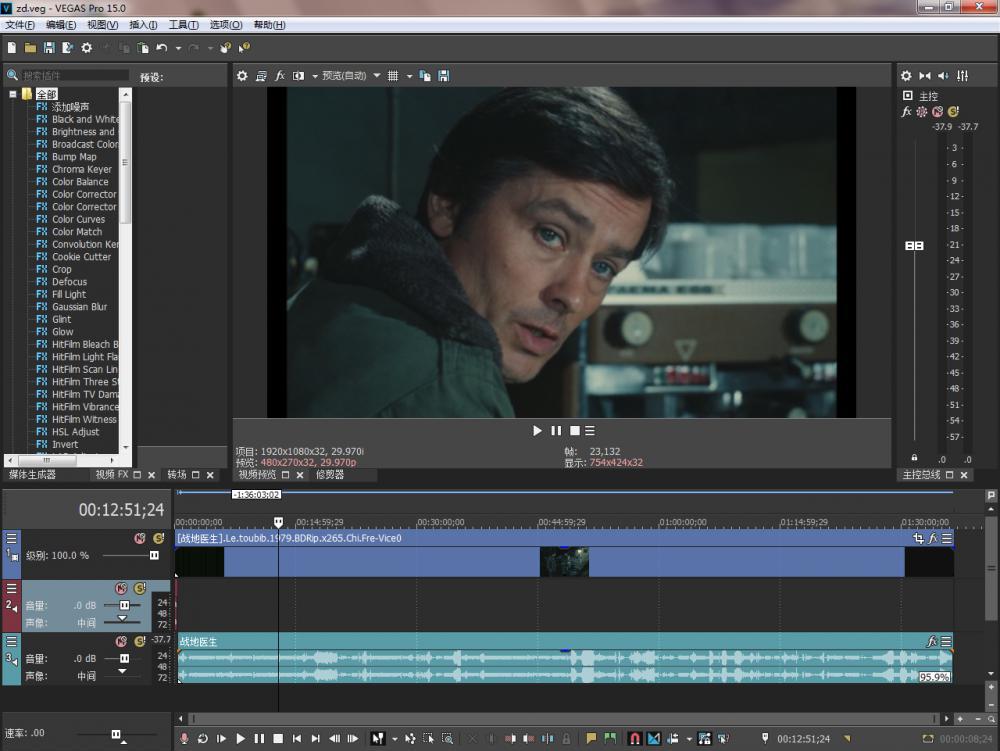The image size is (1000, 751).
Task: Open the split screen view dropdown arrow
Action: coord(314,76)
